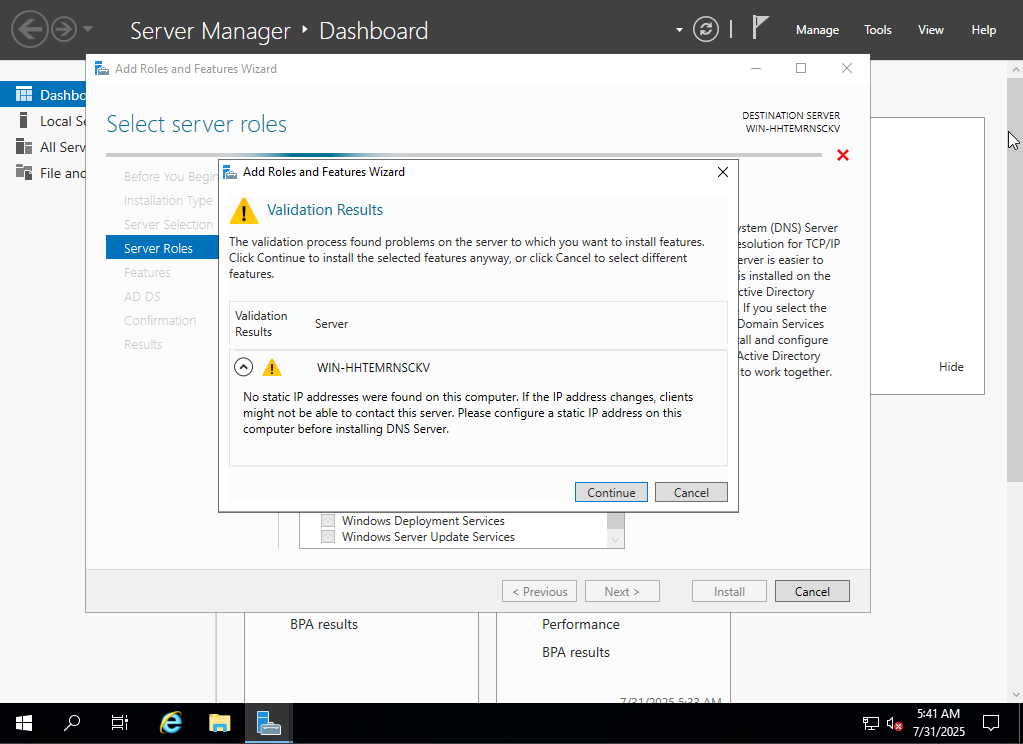Open Internet Explorer from the taskbar
The height and width of the screenshot is (744, 1023).
coord(171,722)
